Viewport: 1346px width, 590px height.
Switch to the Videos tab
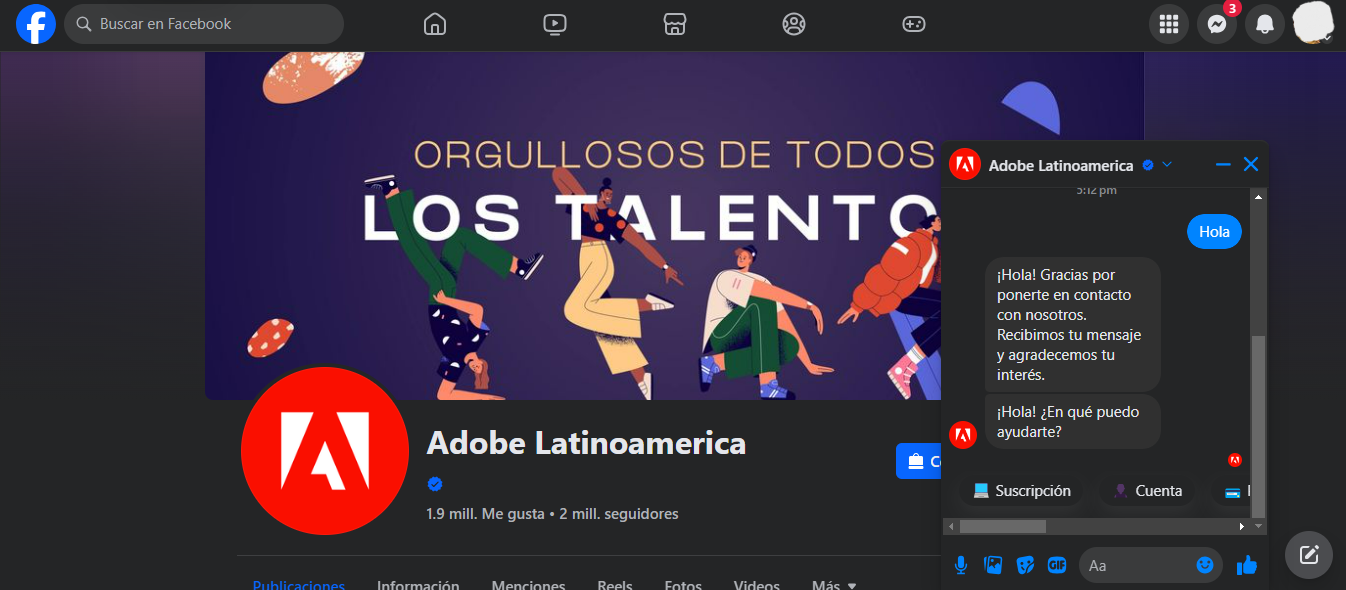pos(756,585)
